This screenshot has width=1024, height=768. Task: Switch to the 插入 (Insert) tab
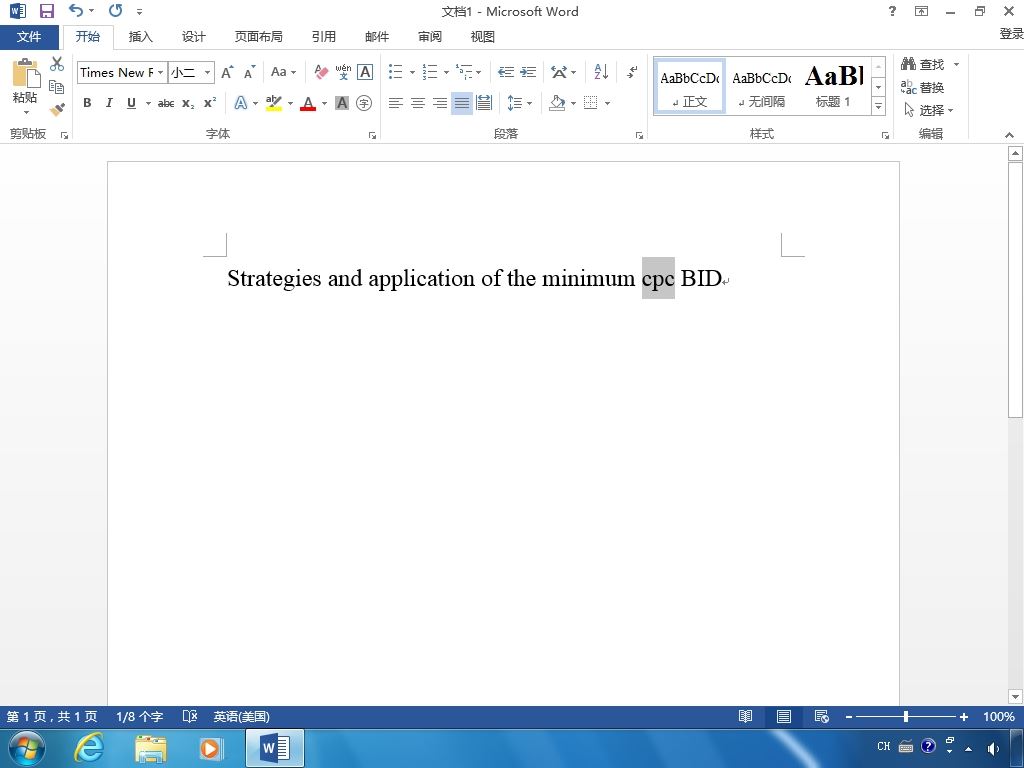point(140,37)
